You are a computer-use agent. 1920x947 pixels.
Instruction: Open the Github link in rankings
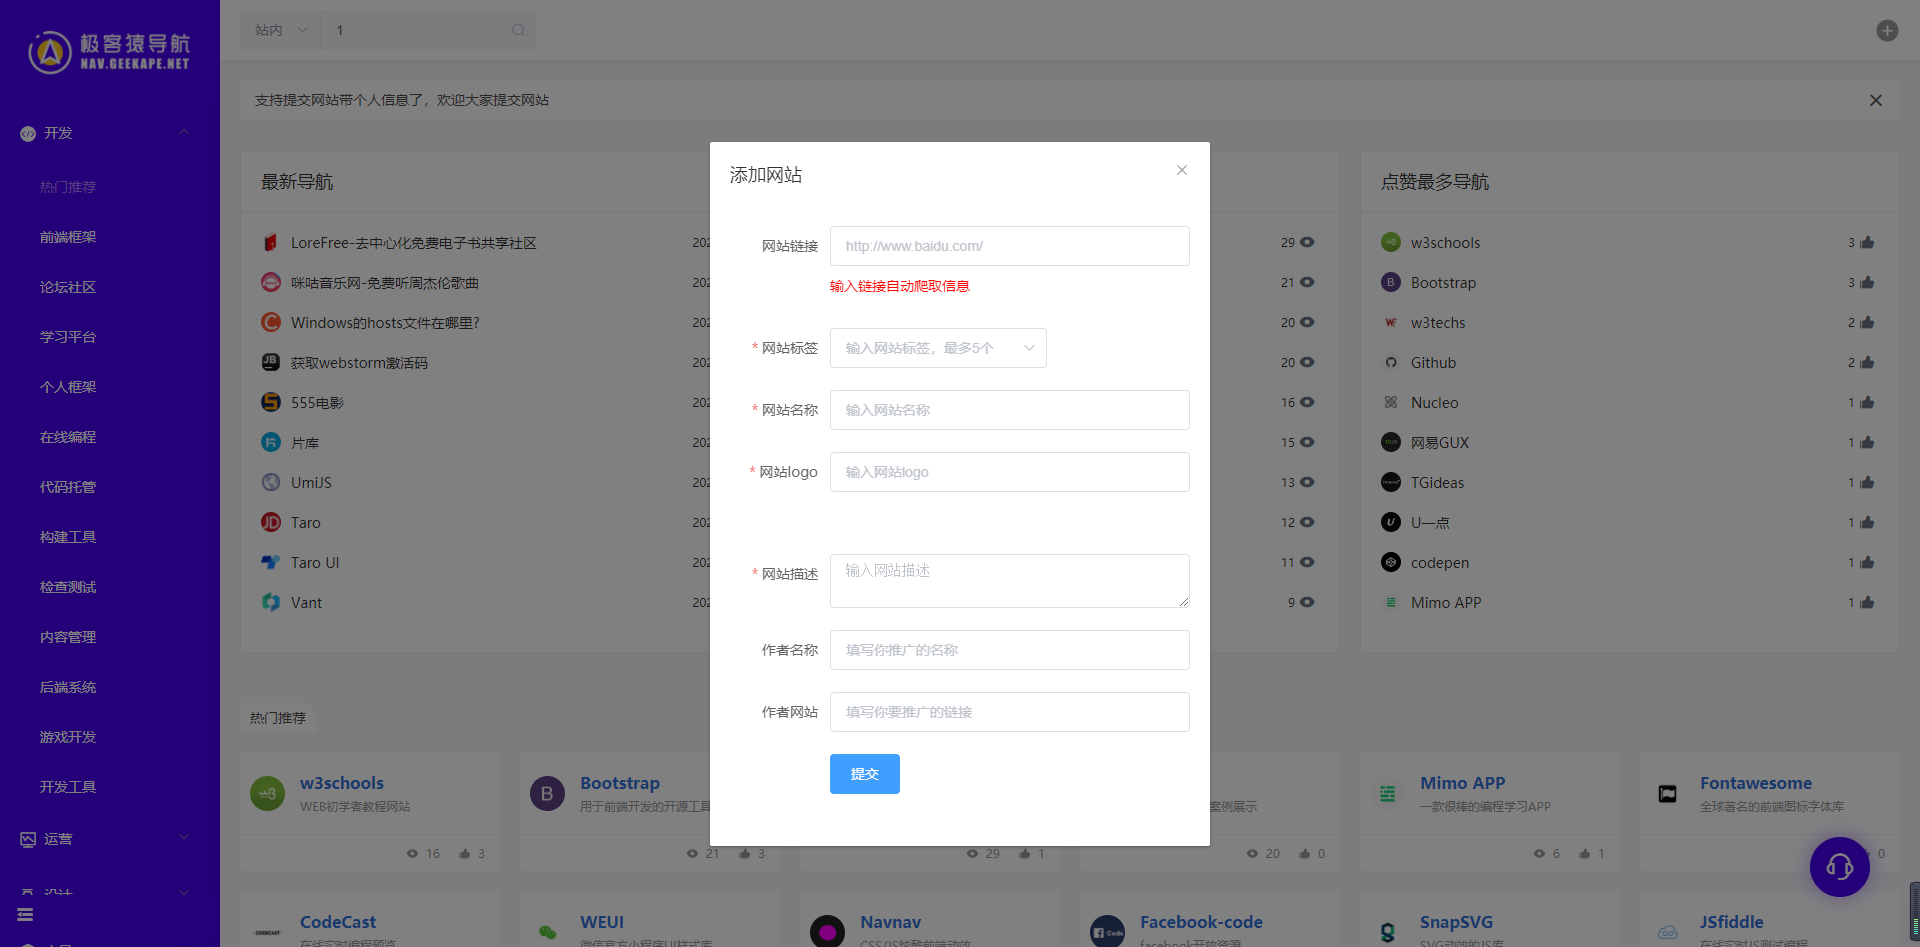pyautogui.click(x=1433, y=363)
